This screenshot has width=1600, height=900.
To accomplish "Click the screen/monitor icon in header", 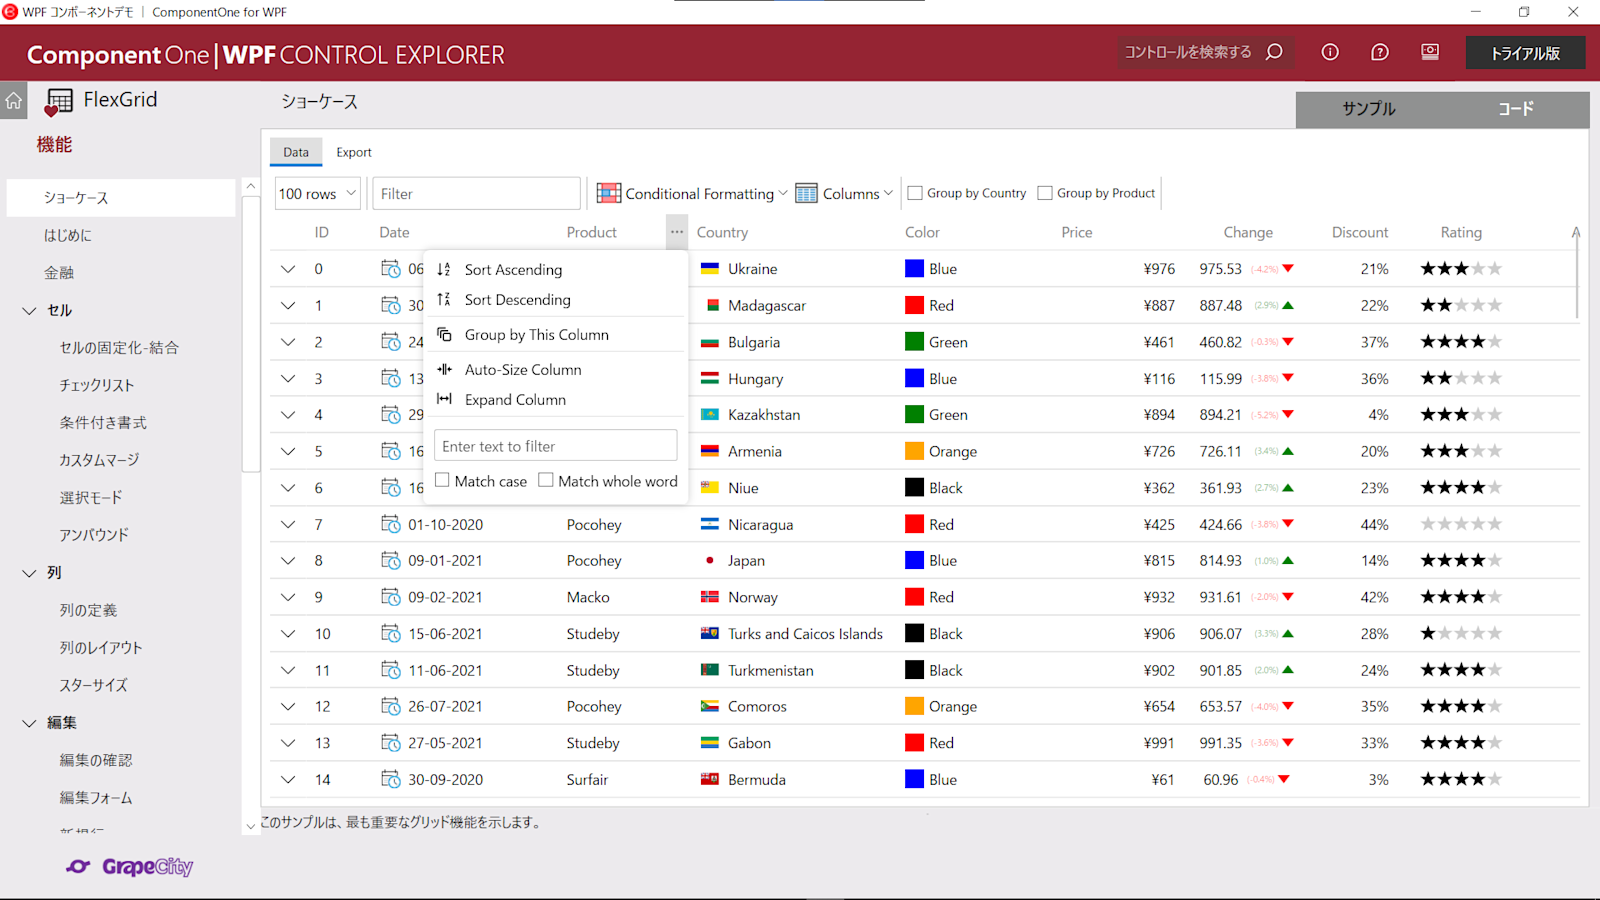I will [1430, 52].
